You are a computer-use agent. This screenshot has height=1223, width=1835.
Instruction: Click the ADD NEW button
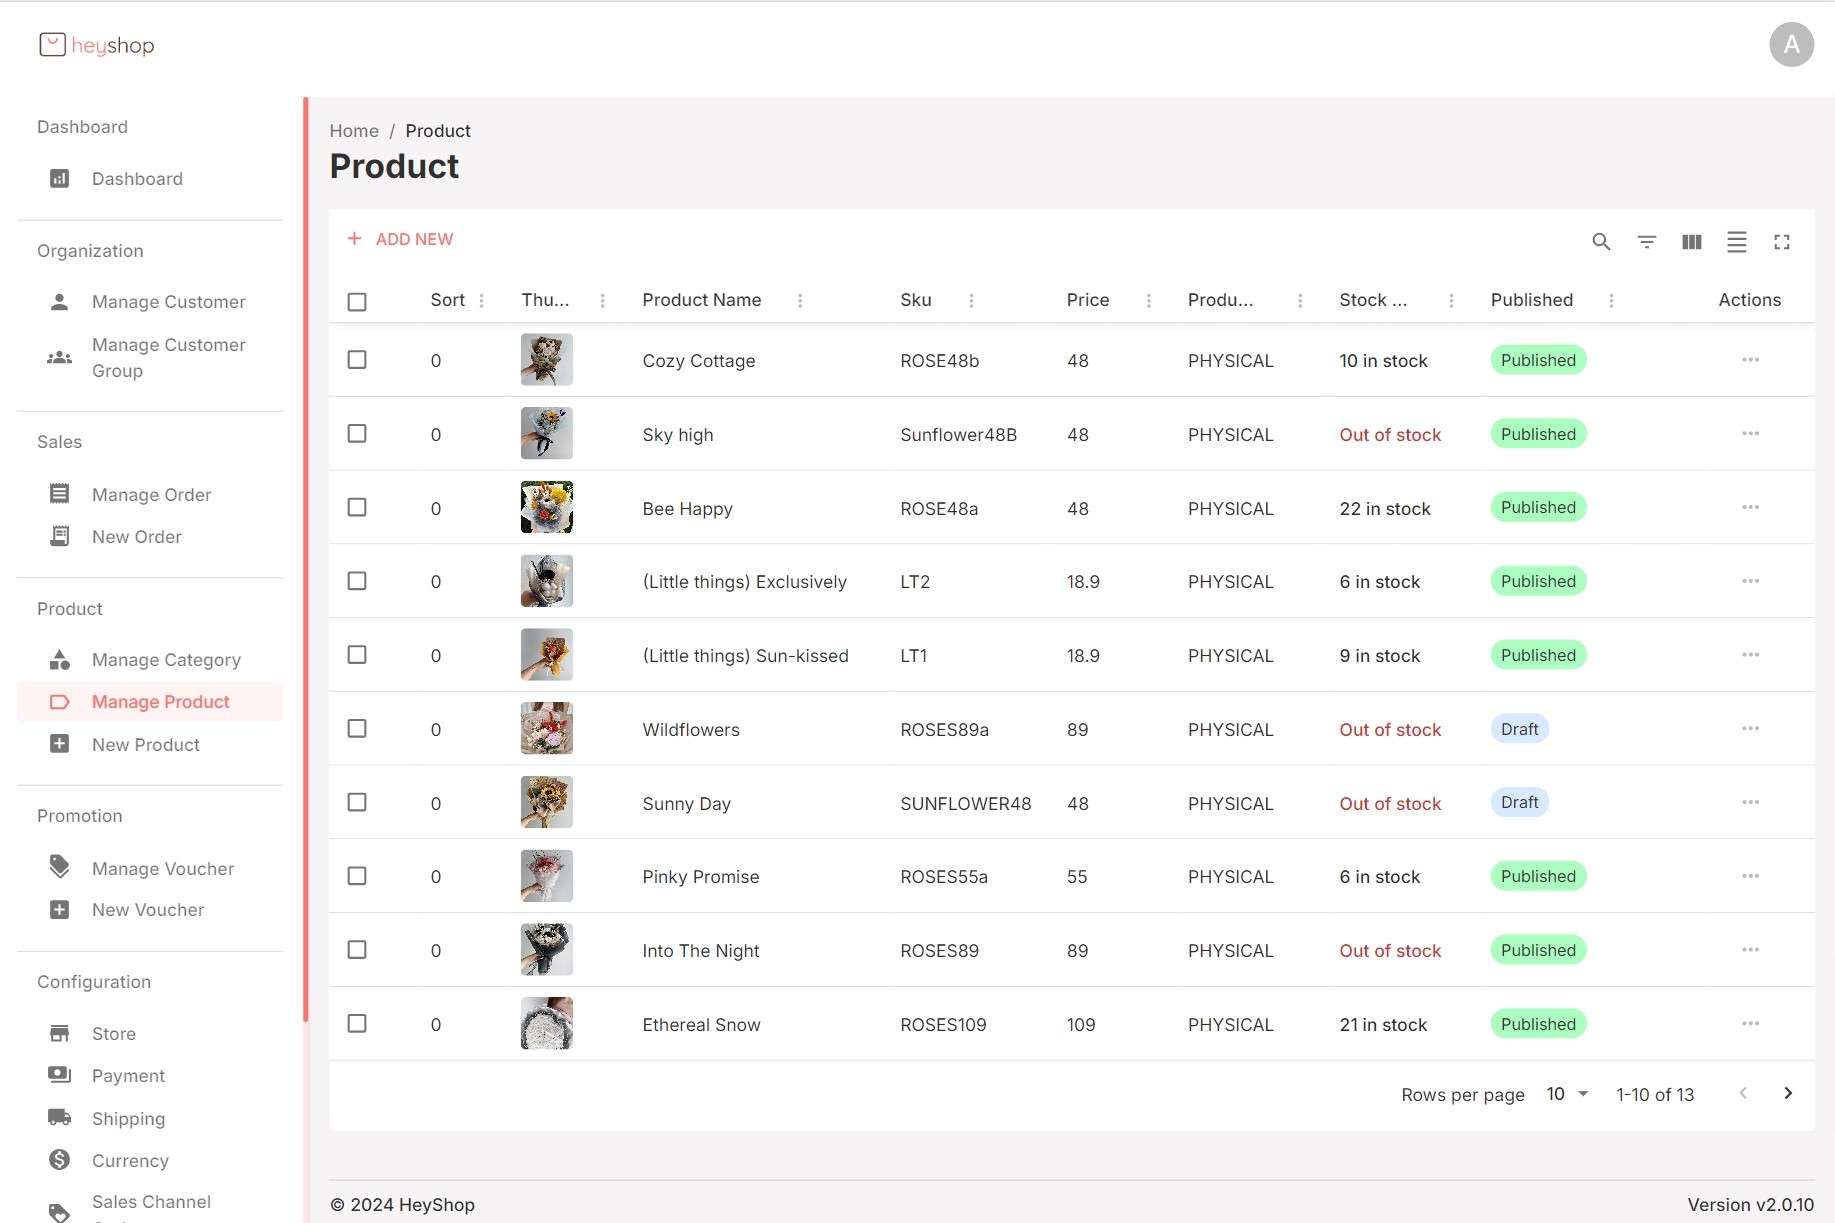point(400,239)
